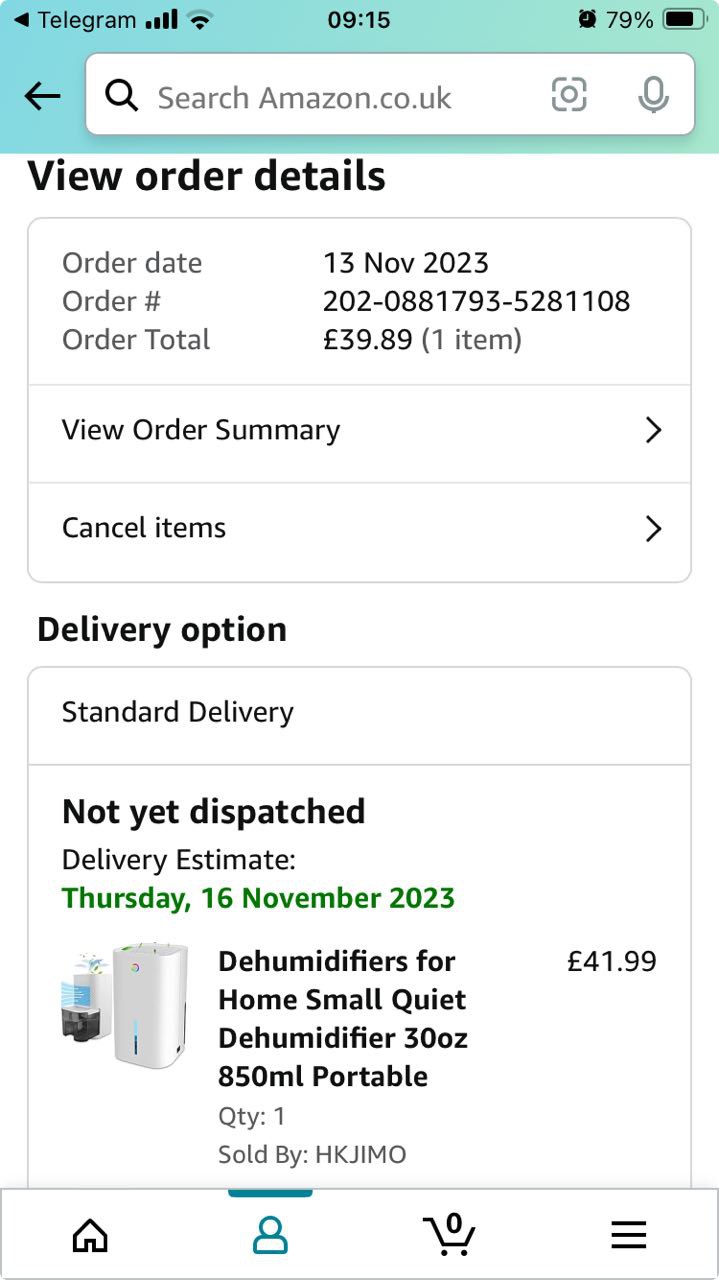Select Cancel items row
719x1280 pixels.
click(x=144, y=528)
